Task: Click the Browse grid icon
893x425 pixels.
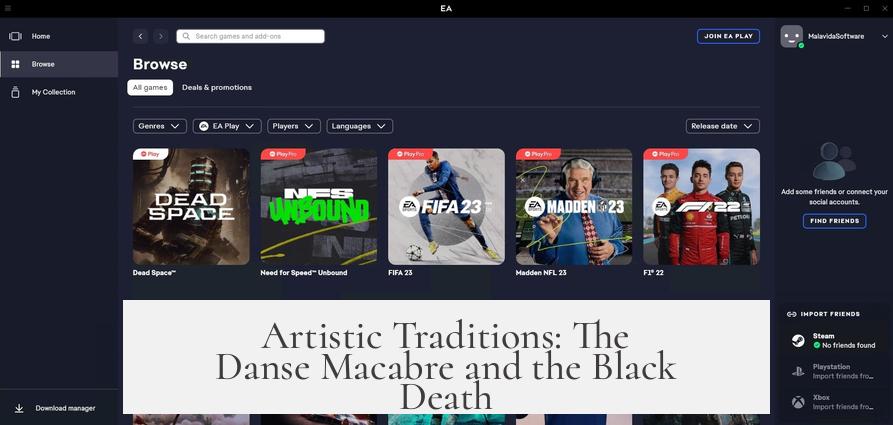Action: click(15, 64)
